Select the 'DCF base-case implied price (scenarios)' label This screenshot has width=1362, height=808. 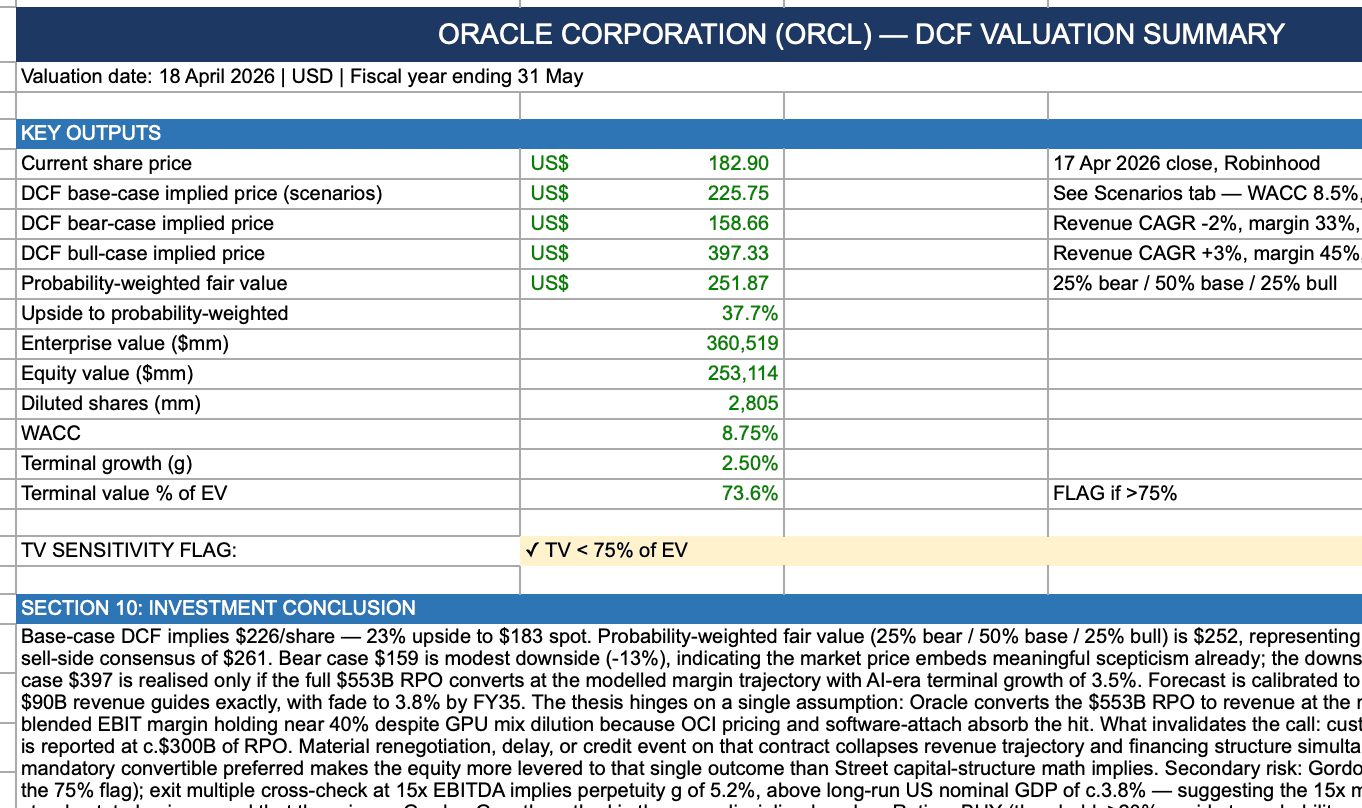[202, 193]
